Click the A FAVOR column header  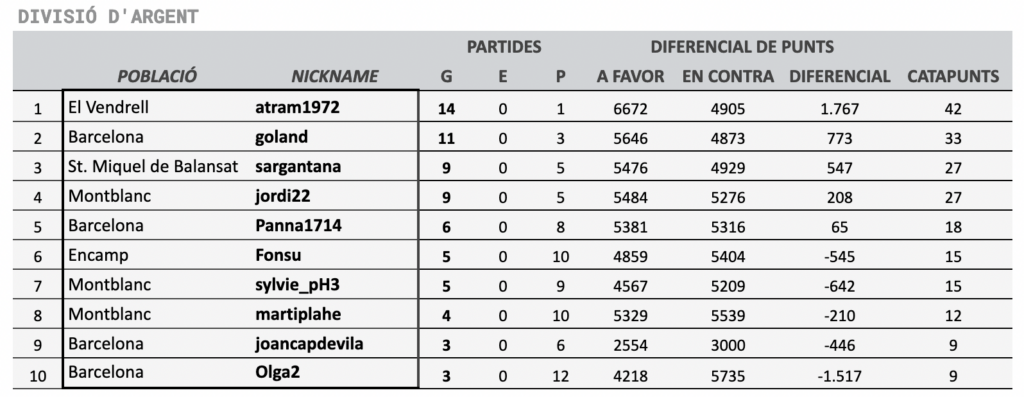point(630,76)
